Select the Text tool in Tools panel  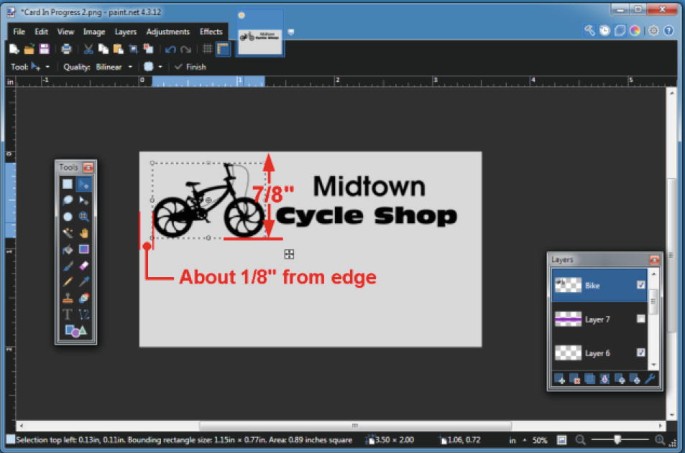68,314
